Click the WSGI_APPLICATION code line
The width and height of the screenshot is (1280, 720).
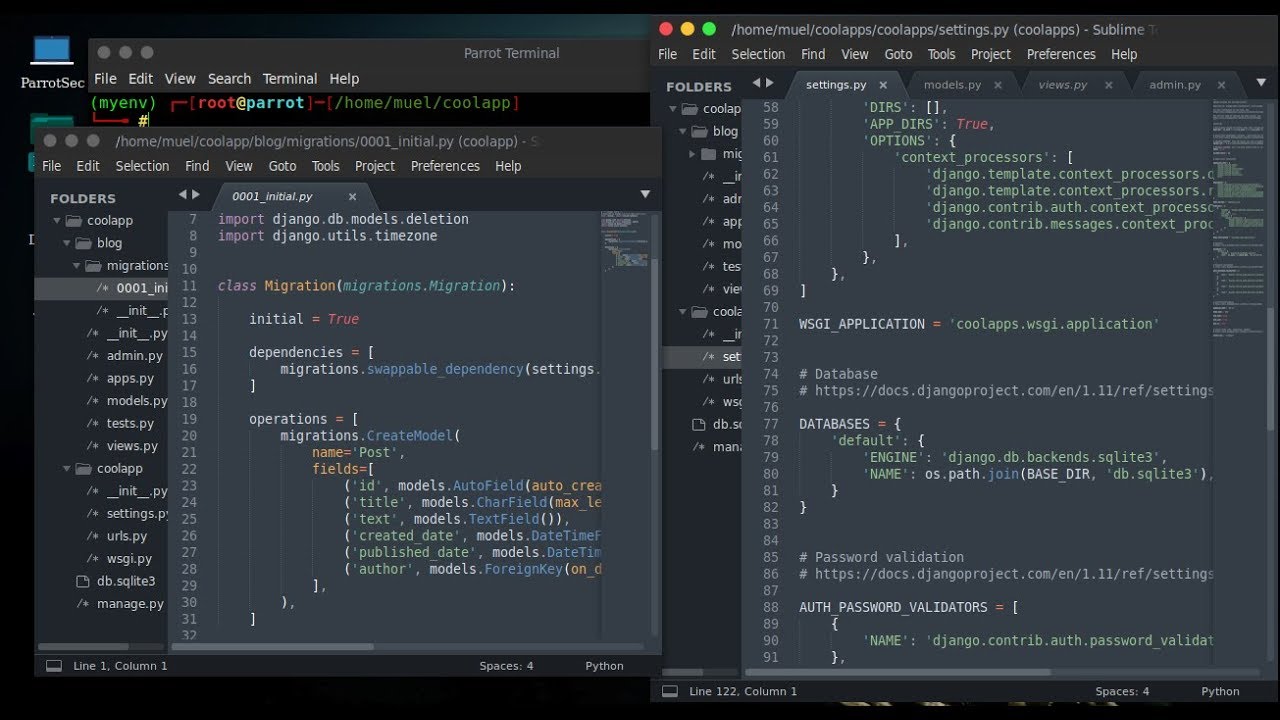[x=979, y=324]
